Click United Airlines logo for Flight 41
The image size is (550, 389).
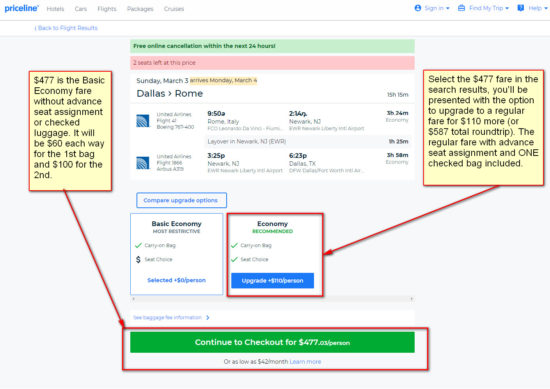click(x=143, y=121)
